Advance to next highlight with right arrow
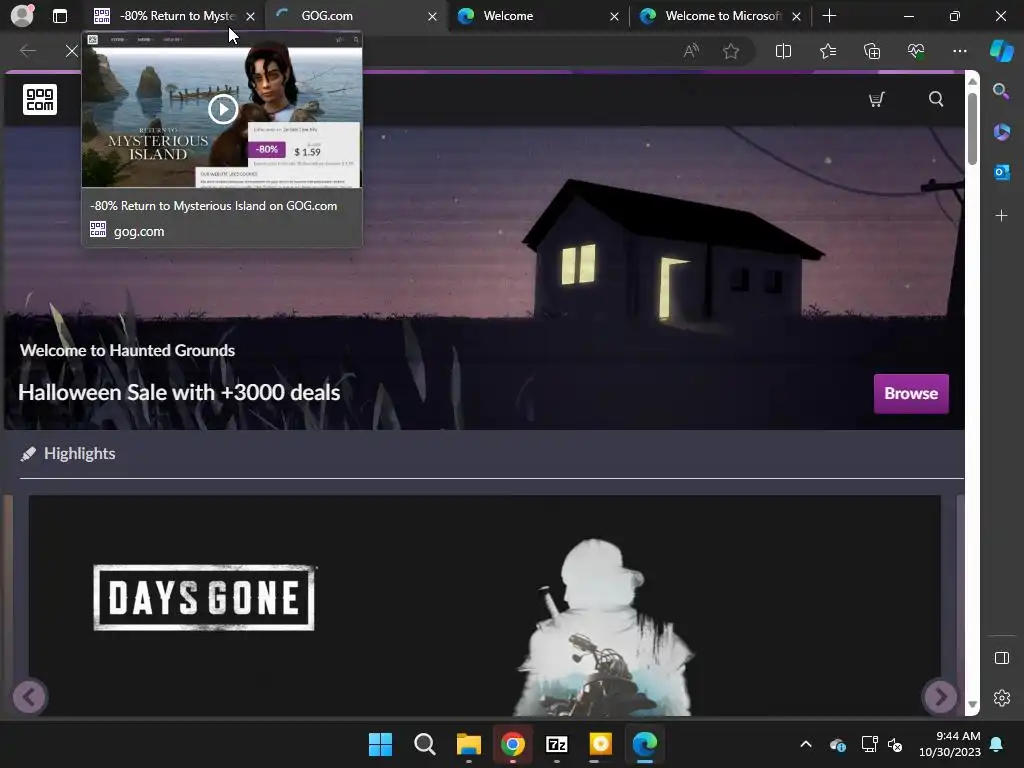This screenshot has height=768, width=1024. click(x=940, y=697)
